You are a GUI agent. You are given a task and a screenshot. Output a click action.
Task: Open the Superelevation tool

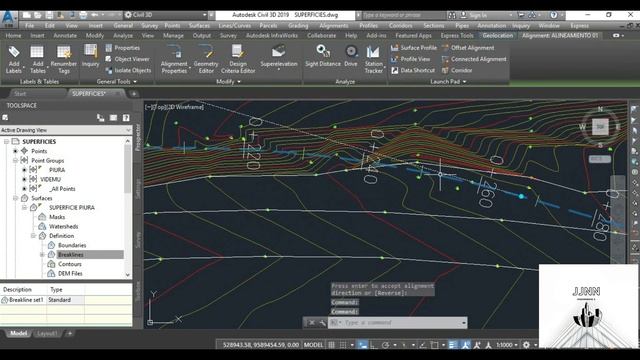[x=279, y=57]
